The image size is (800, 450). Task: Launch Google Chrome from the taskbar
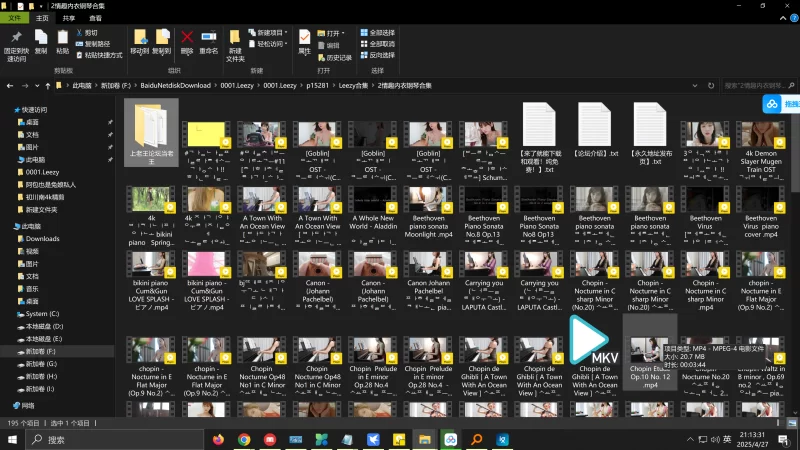tap(243, 439)
